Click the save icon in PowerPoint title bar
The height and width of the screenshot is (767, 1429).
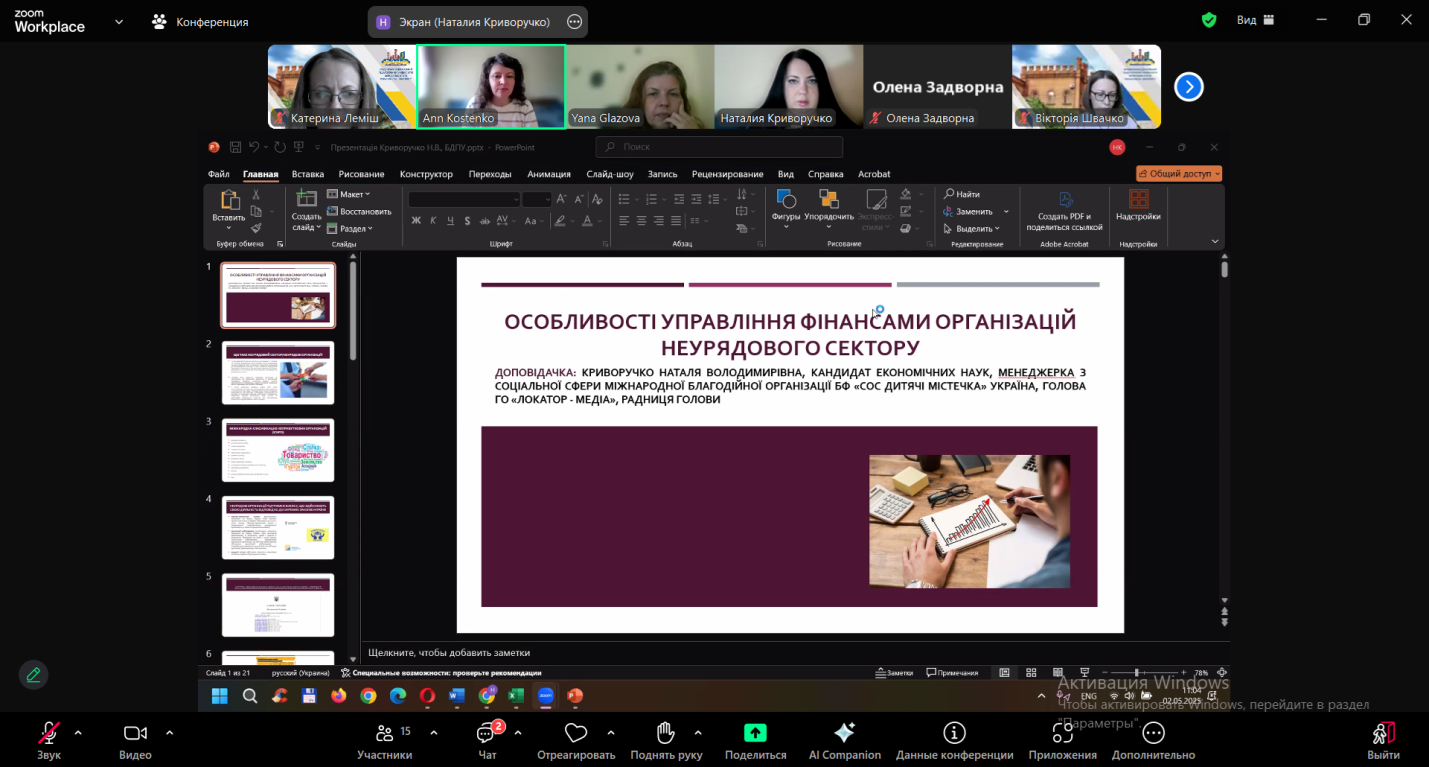click(x=235, y=147)
